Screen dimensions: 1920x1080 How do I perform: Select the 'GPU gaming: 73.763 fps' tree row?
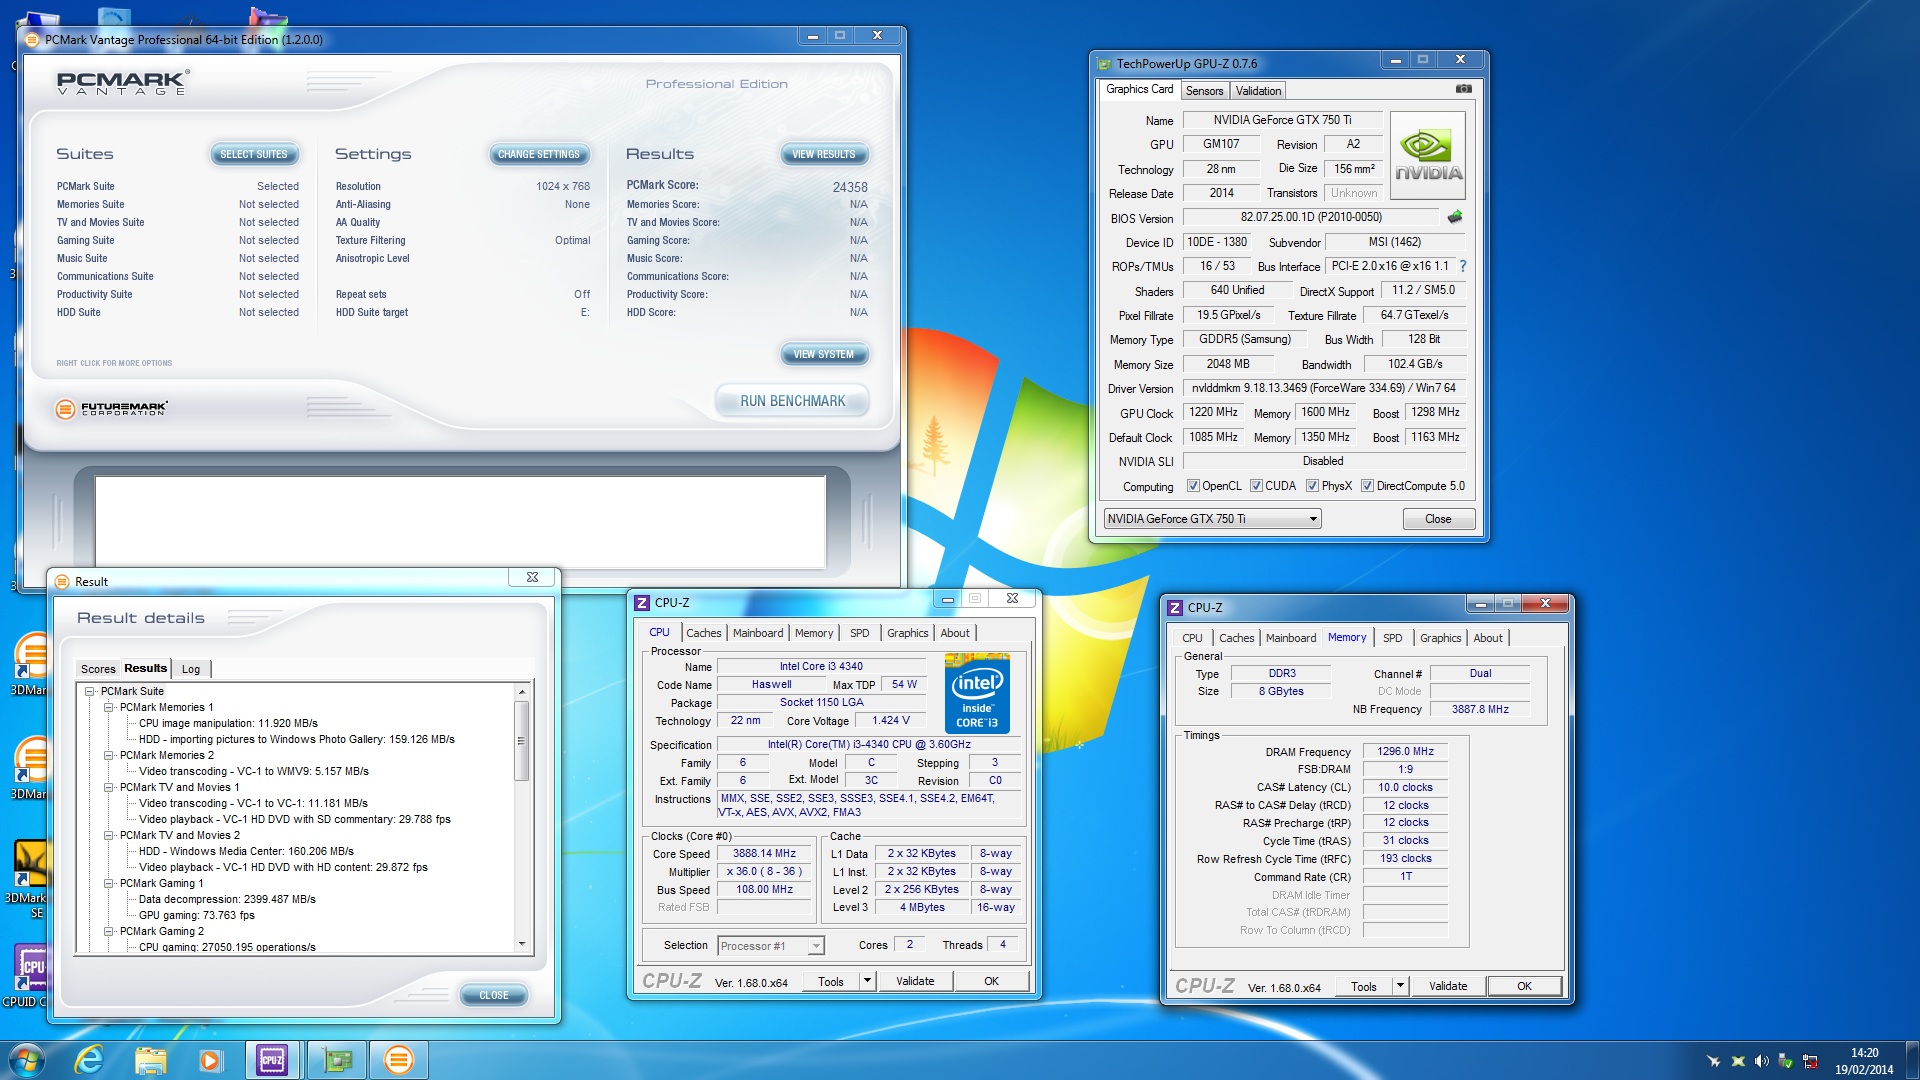point(197,915)
